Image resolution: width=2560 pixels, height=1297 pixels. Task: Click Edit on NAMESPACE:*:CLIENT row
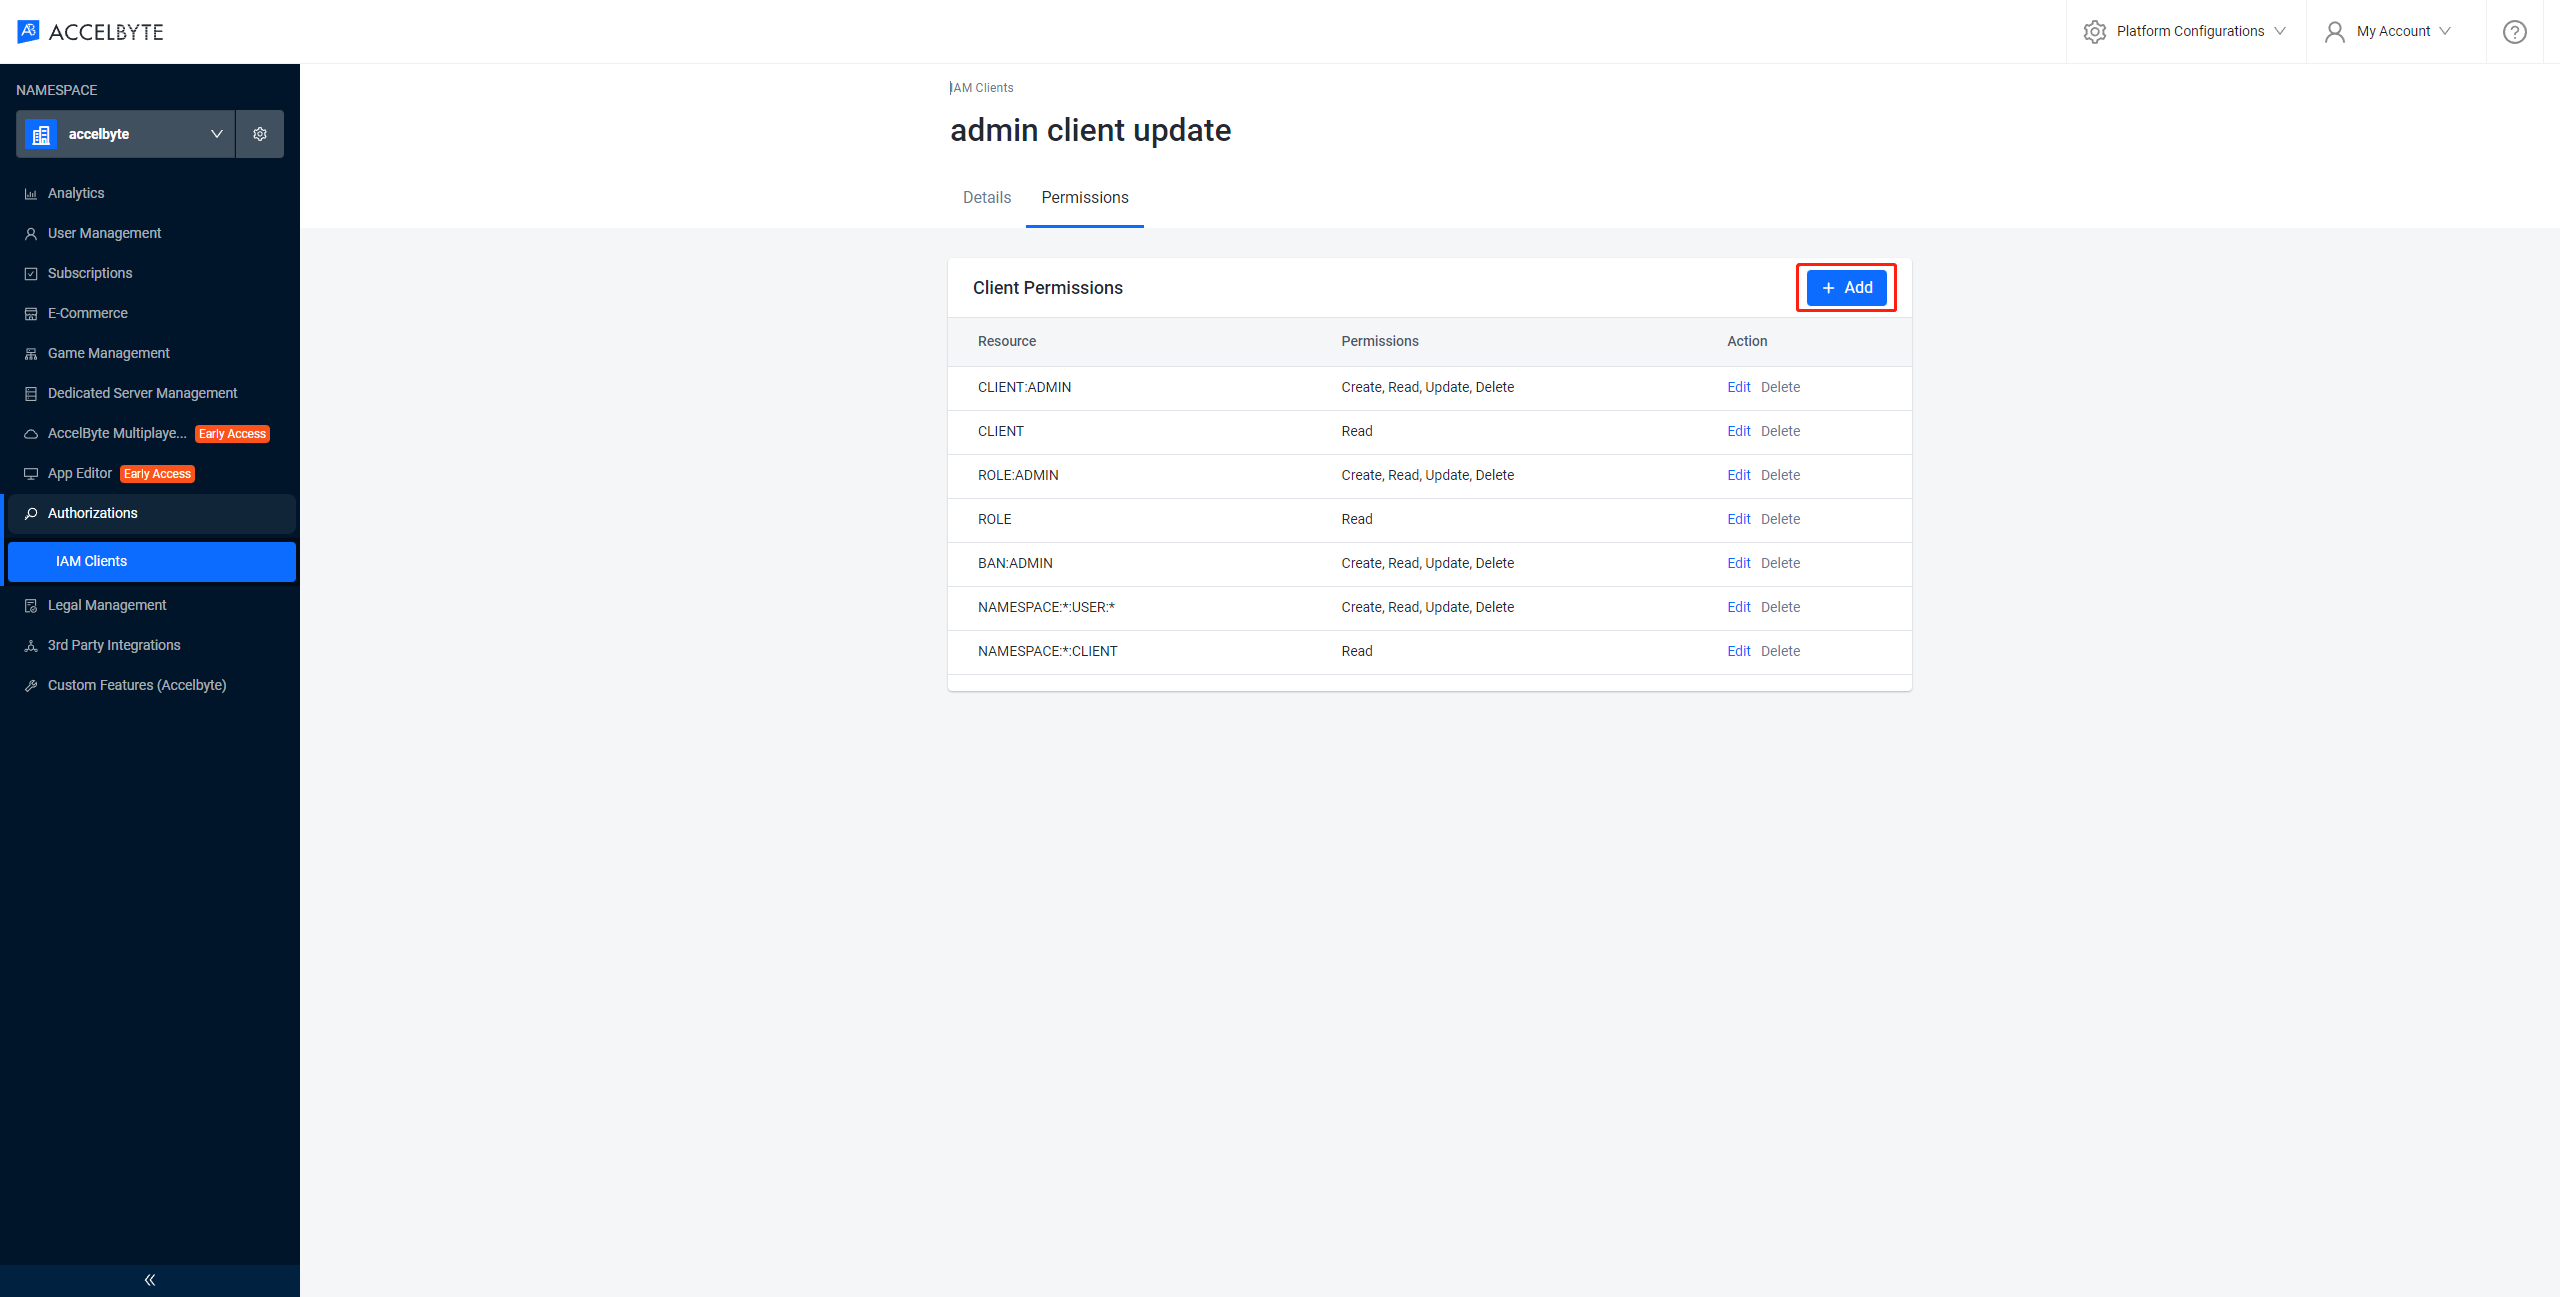1736,650
